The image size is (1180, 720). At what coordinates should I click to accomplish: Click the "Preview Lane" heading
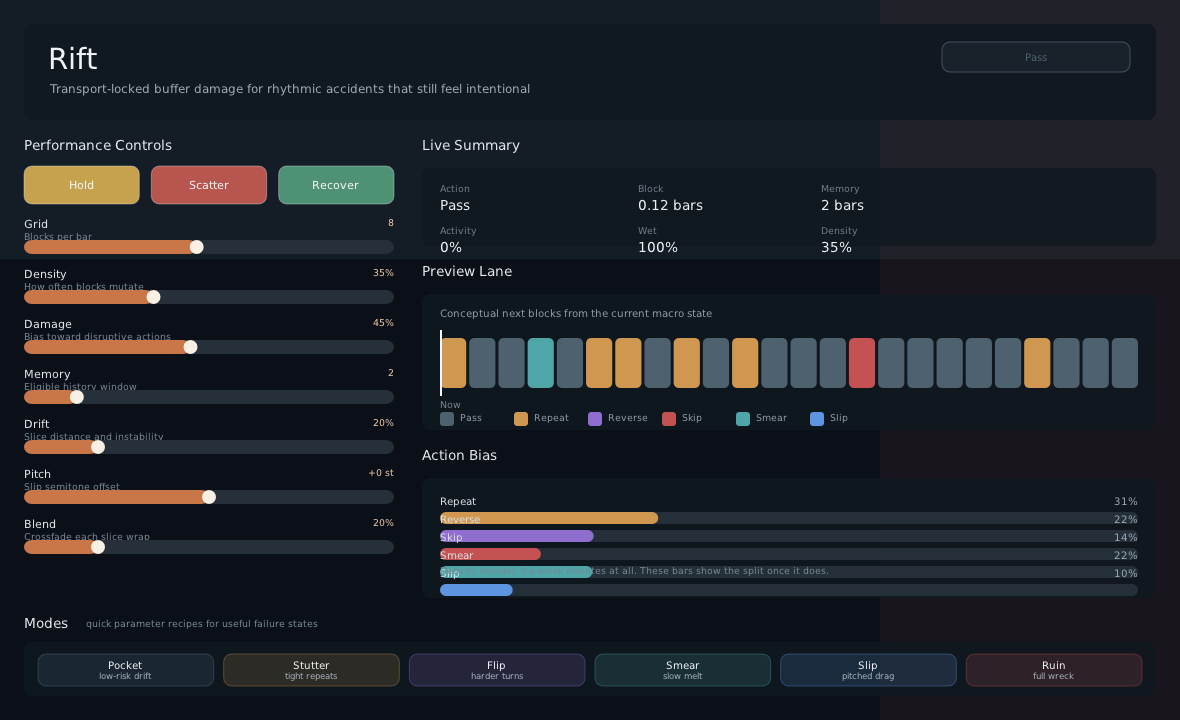click(x=467, y=272)
